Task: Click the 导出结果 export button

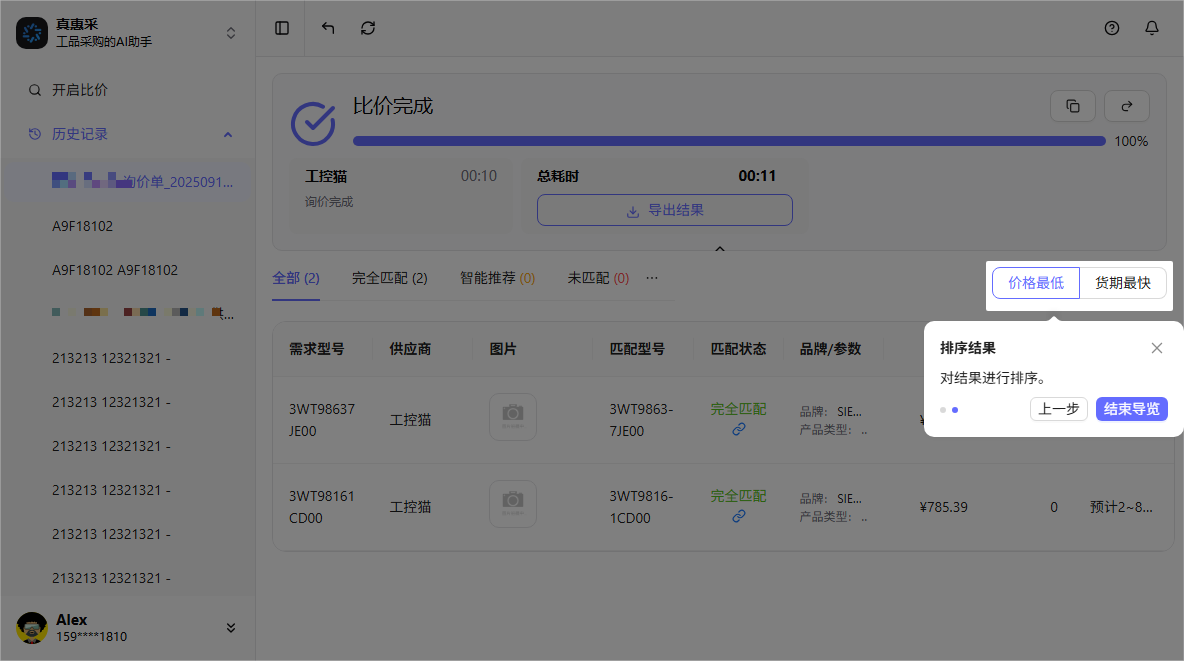Action: 664,210
